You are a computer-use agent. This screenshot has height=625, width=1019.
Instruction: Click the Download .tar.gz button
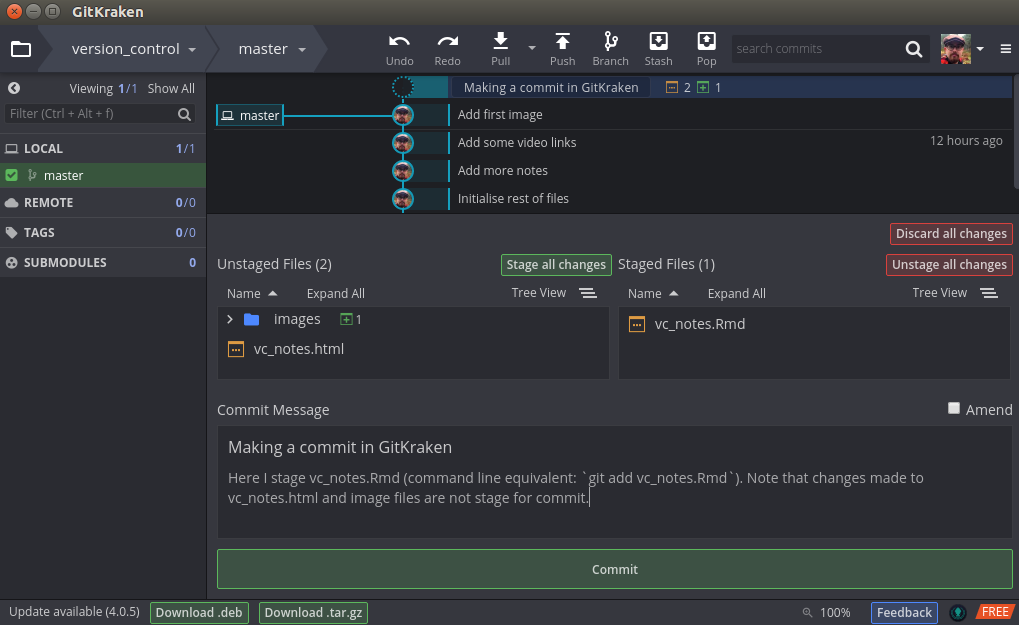click(x=313, y=613)
